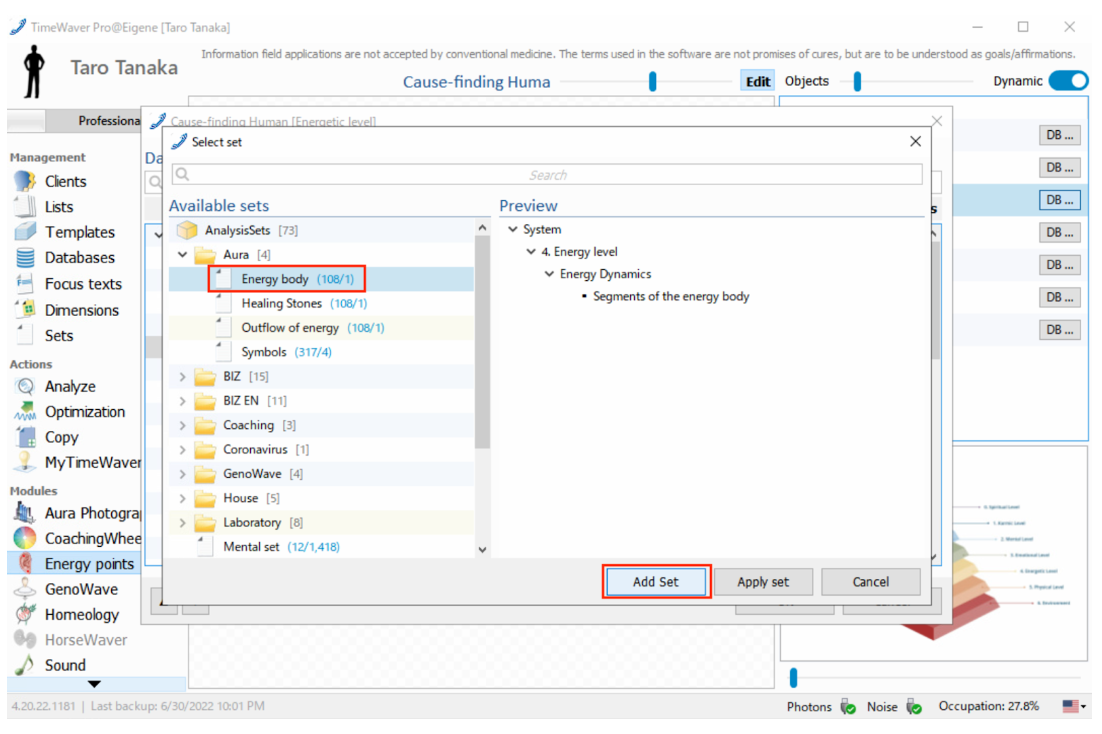Open Clients in Management sidebar

(x=65, y=181)
